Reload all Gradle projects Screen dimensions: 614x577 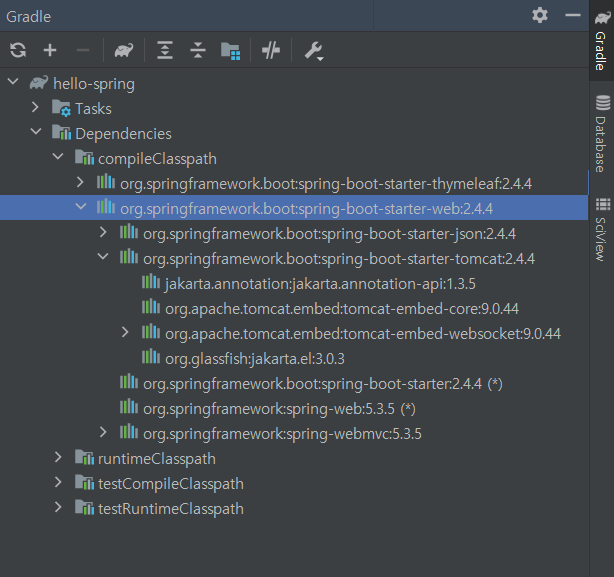[x=18, y=50]
